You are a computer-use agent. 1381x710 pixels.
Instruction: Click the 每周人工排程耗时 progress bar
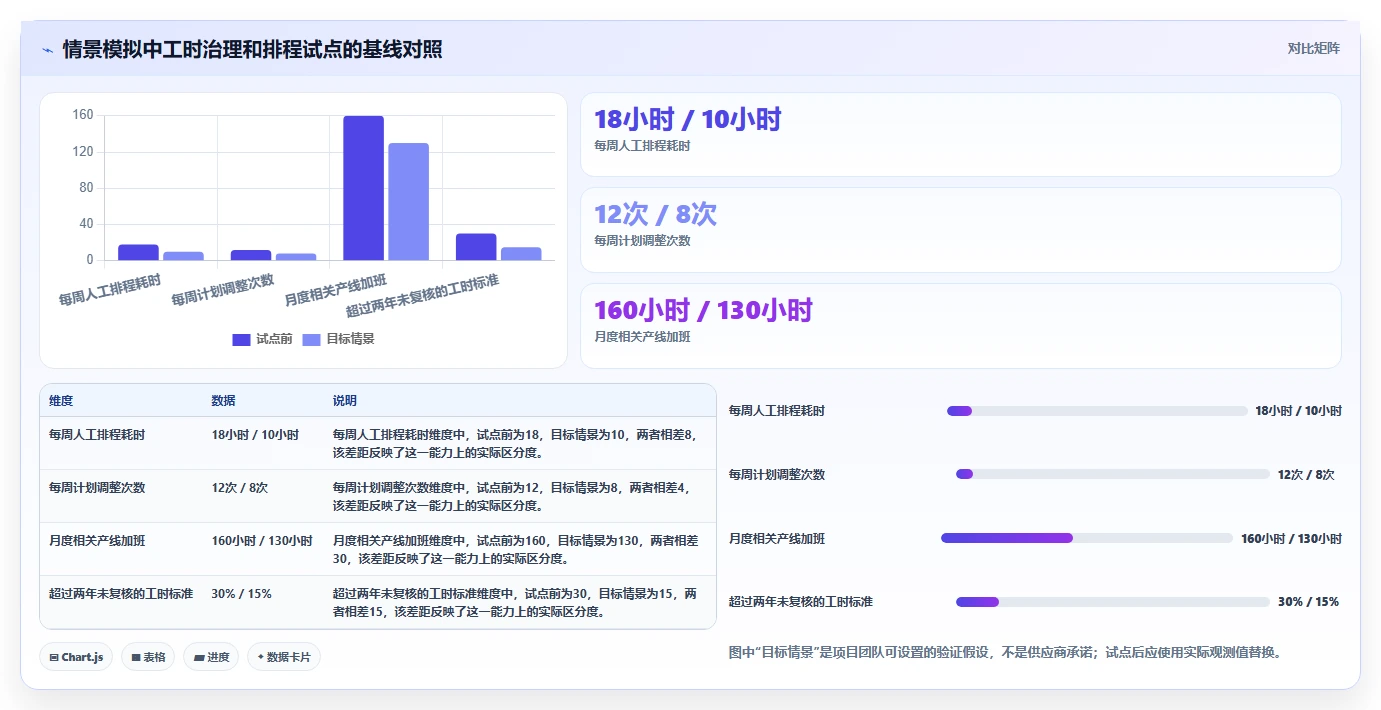click(1097, 411)
